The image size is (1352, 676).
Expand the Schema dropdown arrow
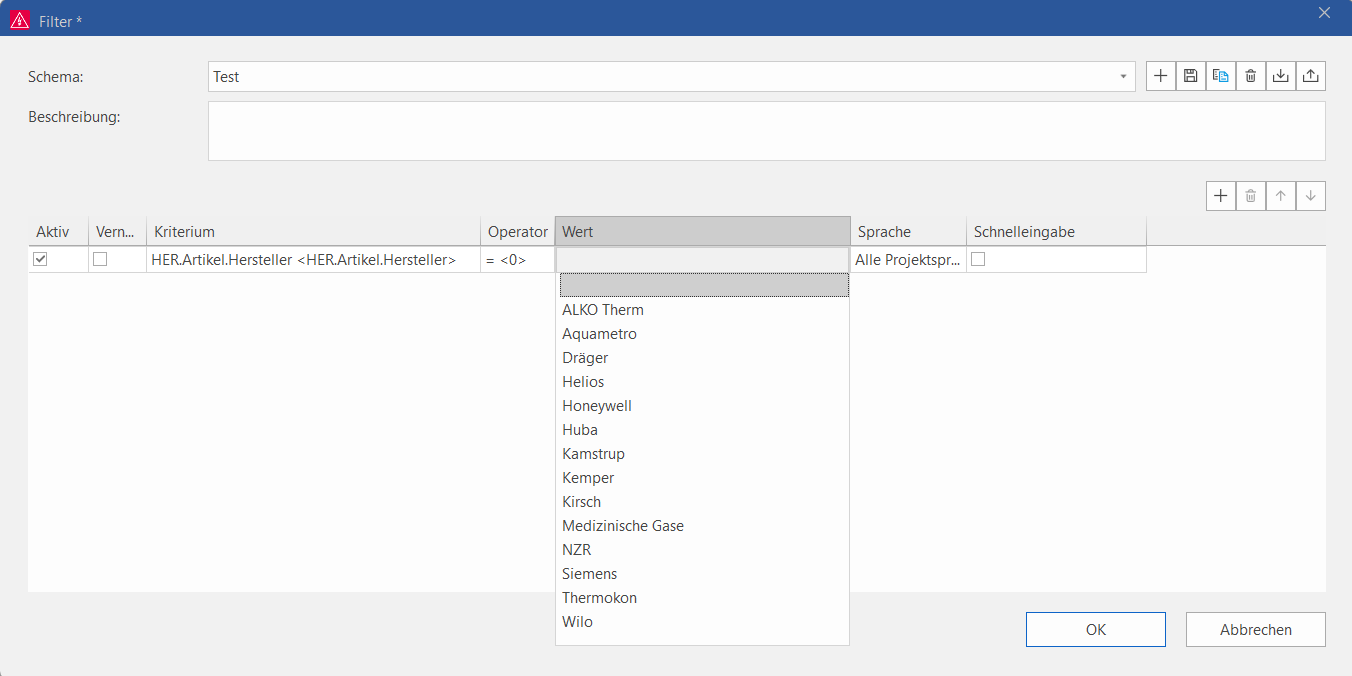1123,77
